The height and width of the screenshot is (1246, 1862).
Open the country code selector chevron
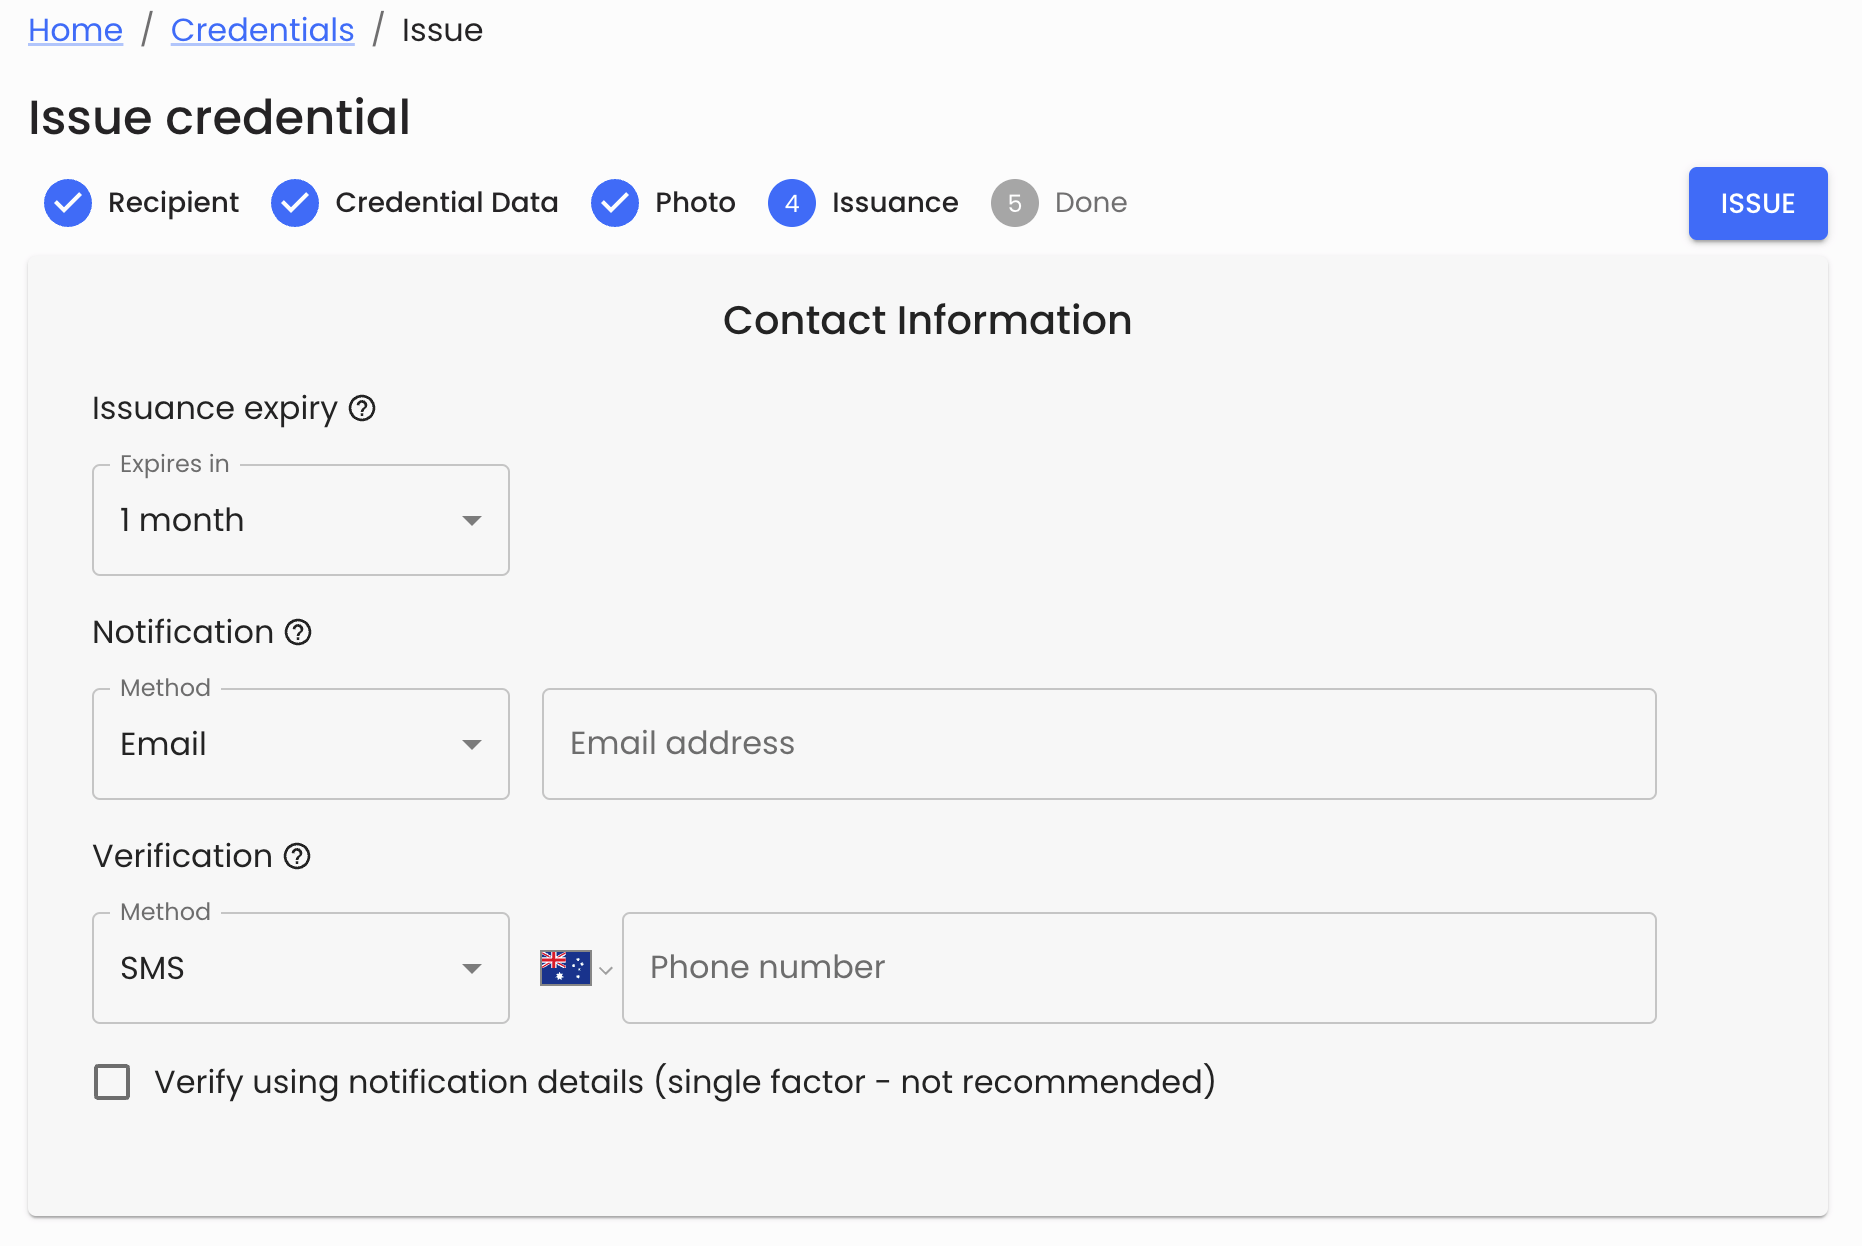[605, 968]
